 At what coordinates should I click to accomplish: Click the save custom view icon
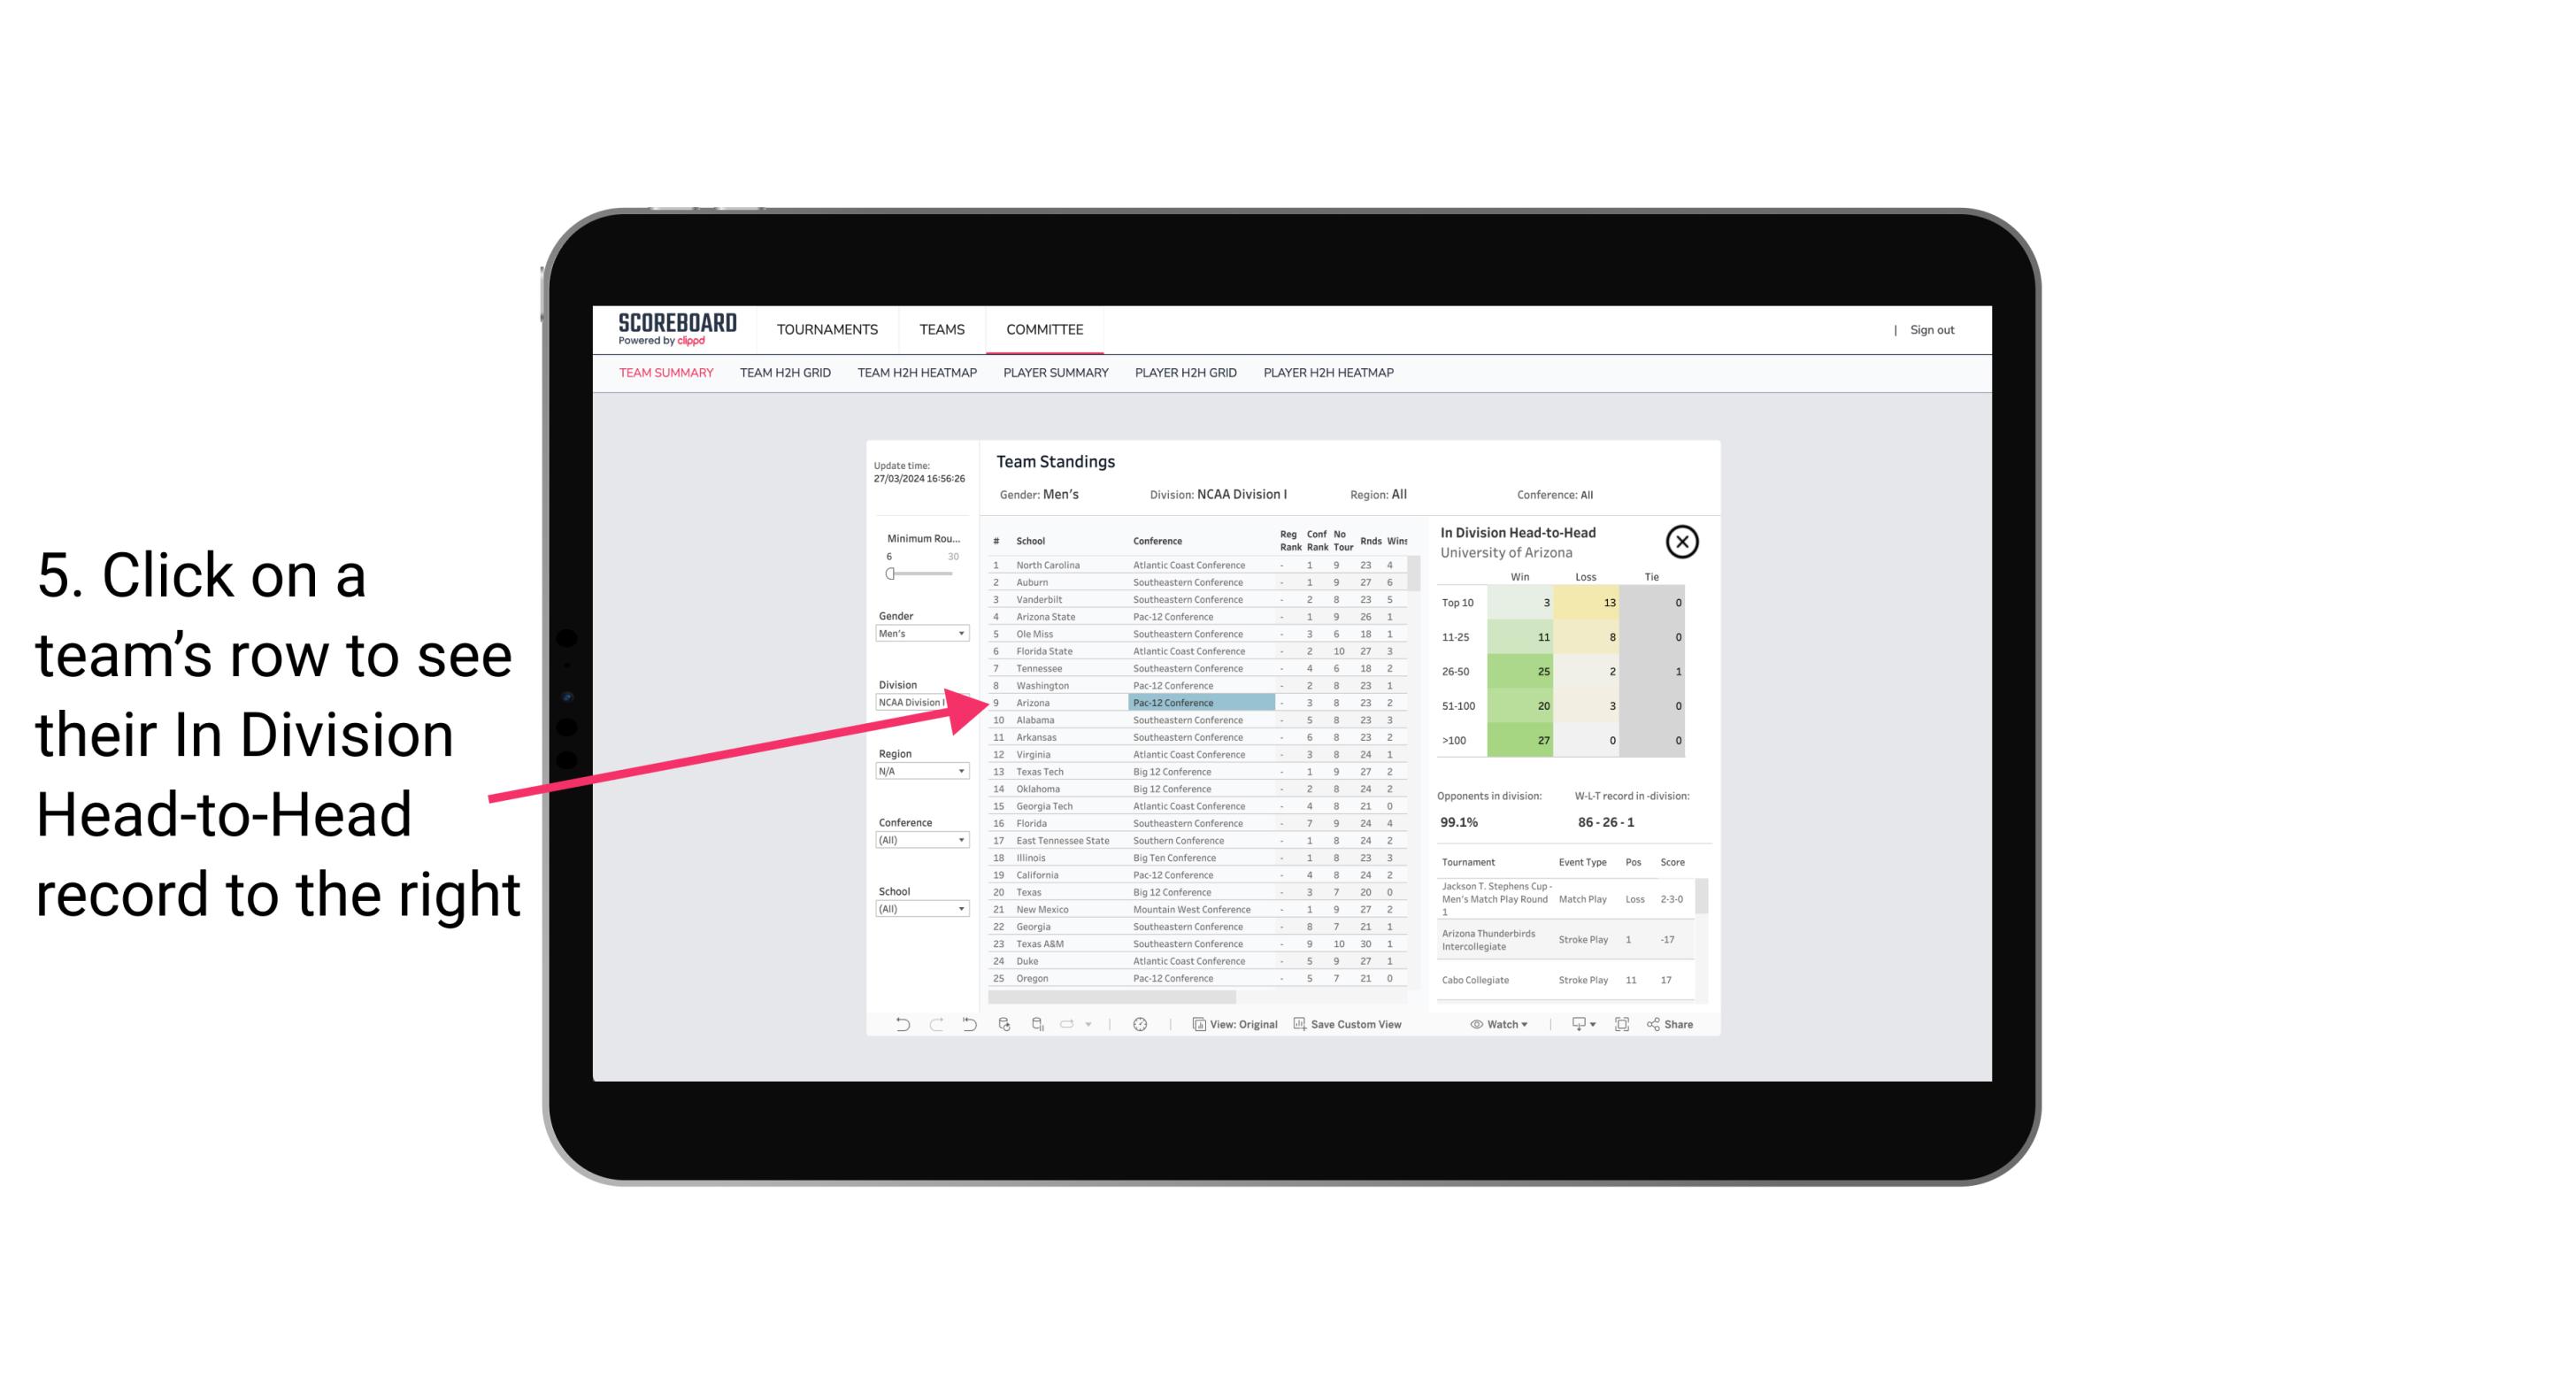(x=1302, y=1024)
